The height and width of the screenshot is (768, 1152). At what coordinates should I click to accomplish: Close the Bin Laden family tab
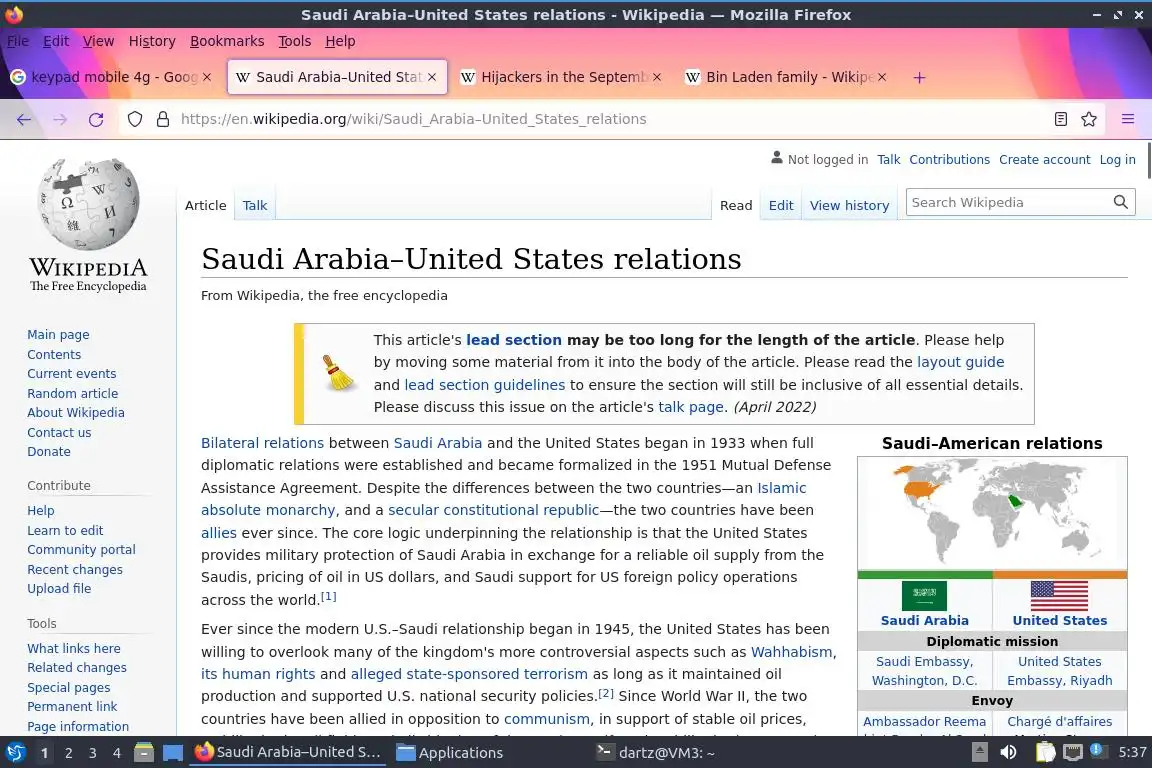point(882,77)
